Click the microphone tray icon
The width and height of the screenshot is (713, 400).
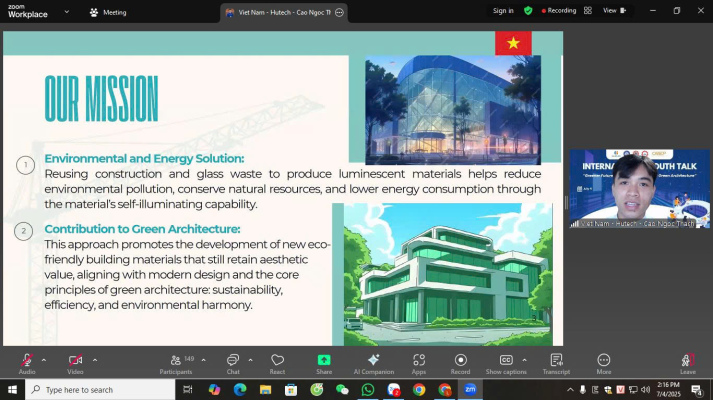tap(583, 390)
